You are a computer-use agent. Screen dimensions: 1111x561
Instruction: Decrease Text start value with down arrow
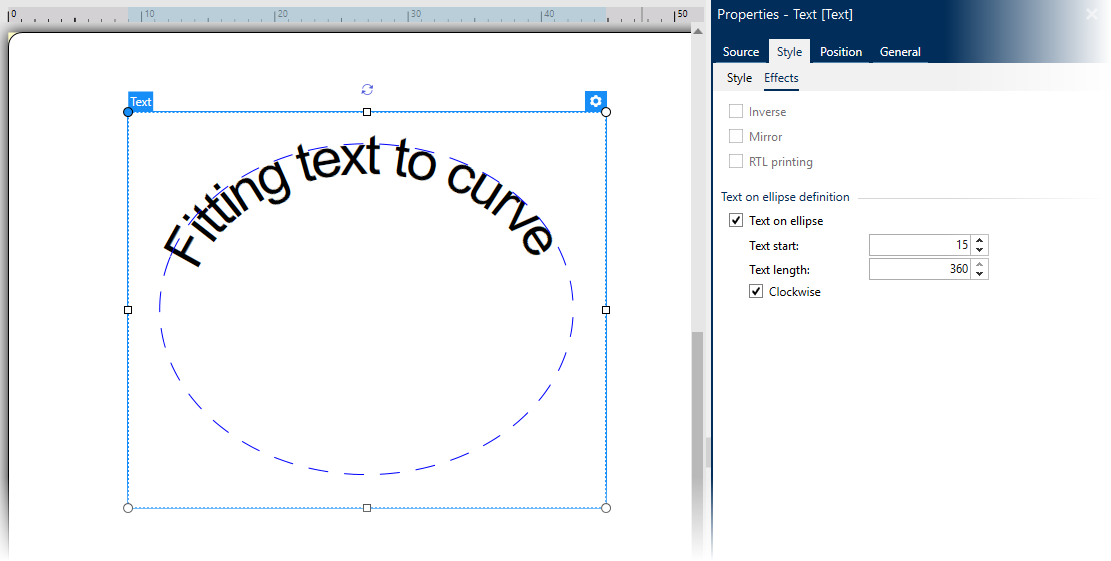(x=980, y=250)
